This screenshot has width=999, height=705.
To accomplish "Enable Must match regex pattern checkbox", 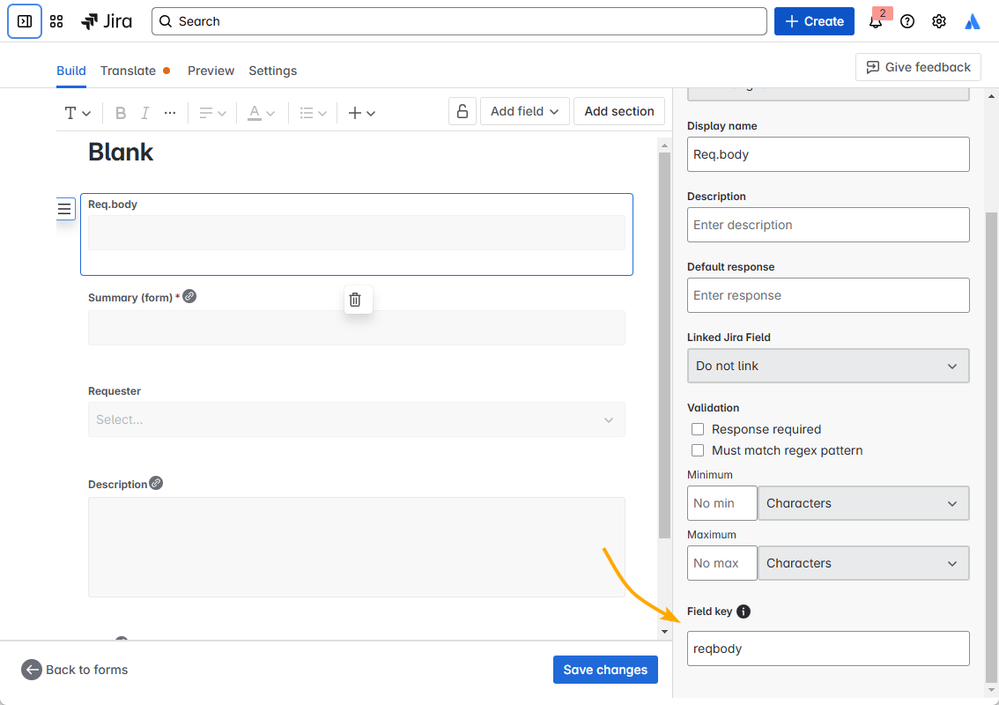I will click(698, 450).
